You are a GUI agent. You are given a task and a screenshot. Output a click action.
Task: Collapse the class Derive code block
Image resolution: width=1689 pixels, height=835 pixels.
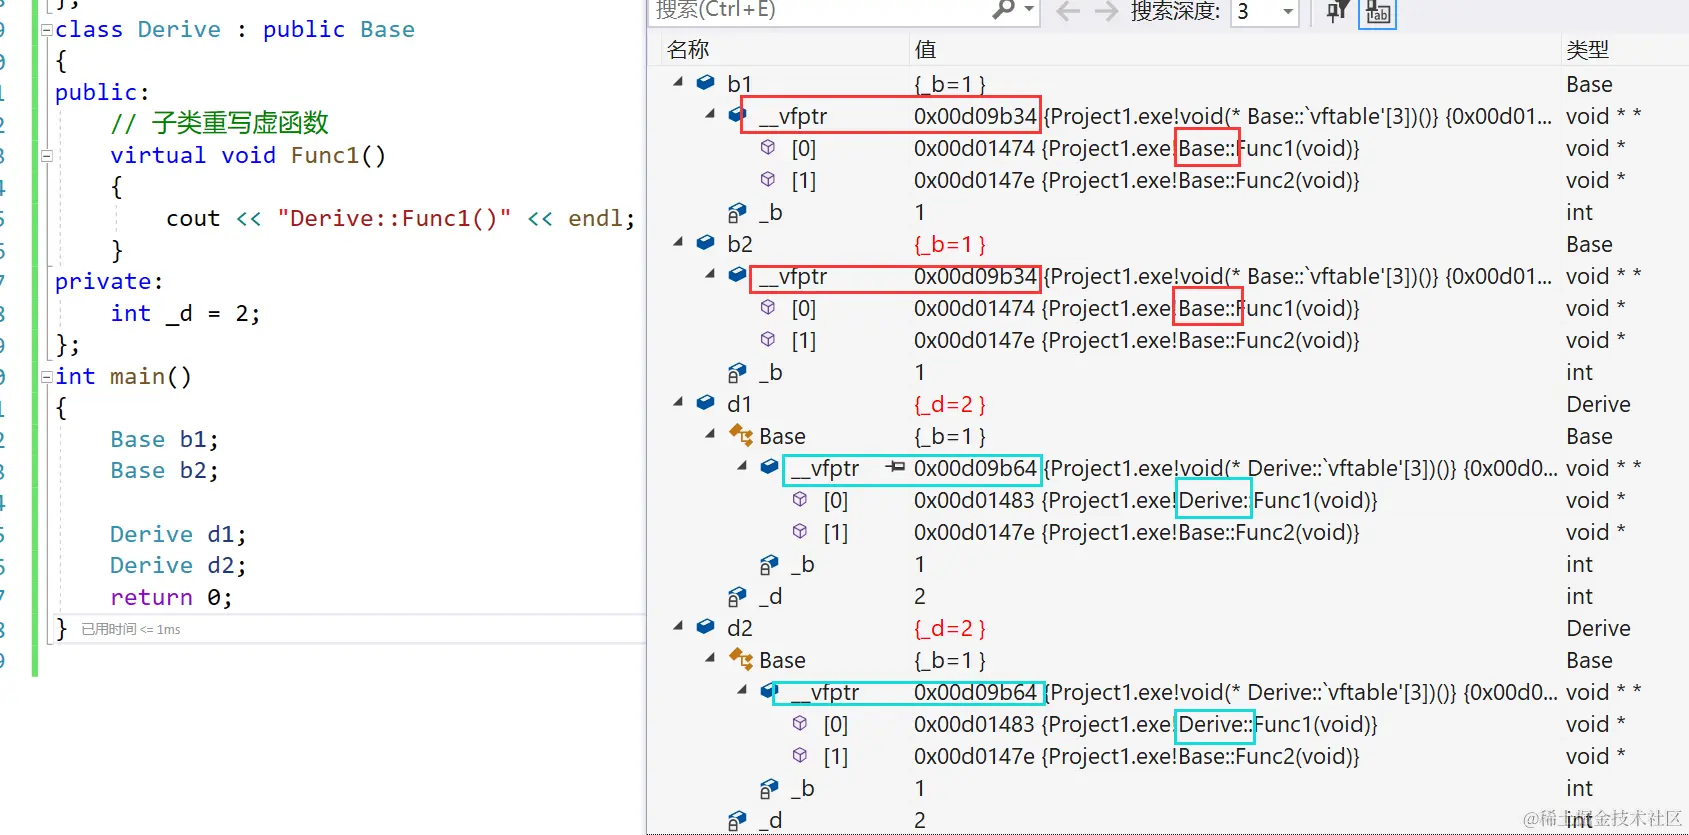(x=46, y=30)
